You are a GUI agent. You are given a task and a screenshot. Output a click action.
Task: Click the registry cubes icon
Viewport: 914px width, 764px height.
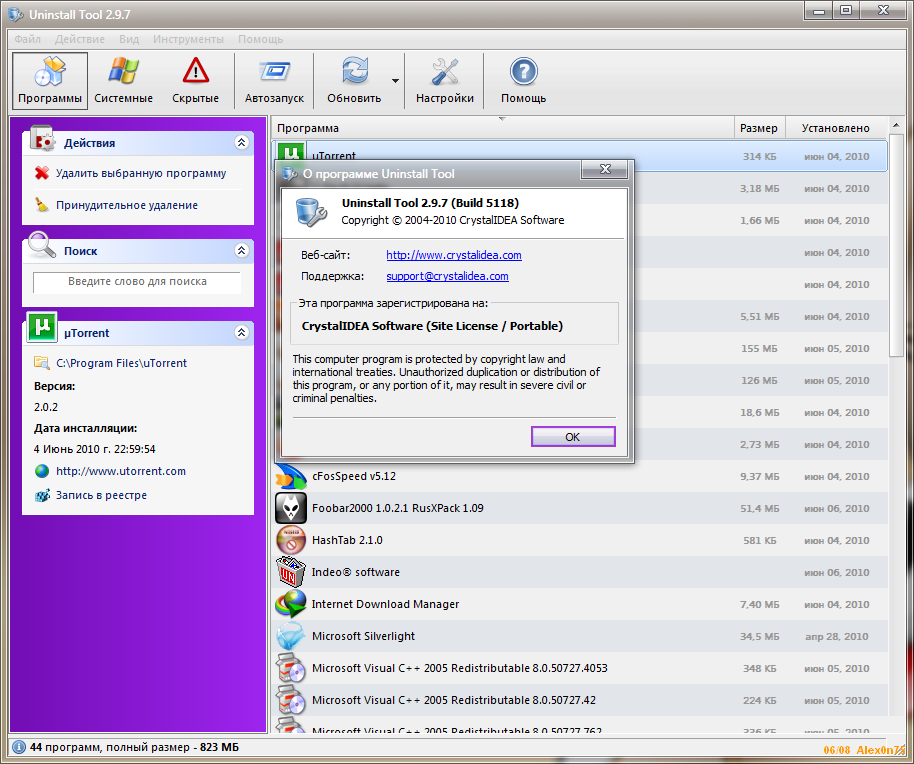(42, 495)
